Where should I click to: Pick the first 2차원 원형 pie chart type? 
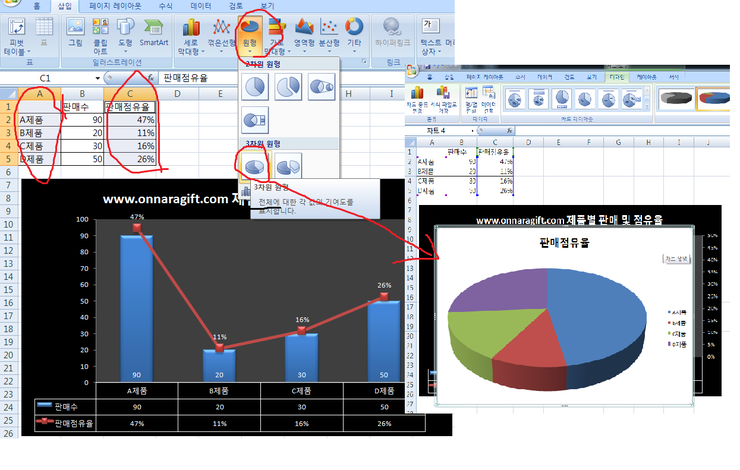(x=255, y=87)
